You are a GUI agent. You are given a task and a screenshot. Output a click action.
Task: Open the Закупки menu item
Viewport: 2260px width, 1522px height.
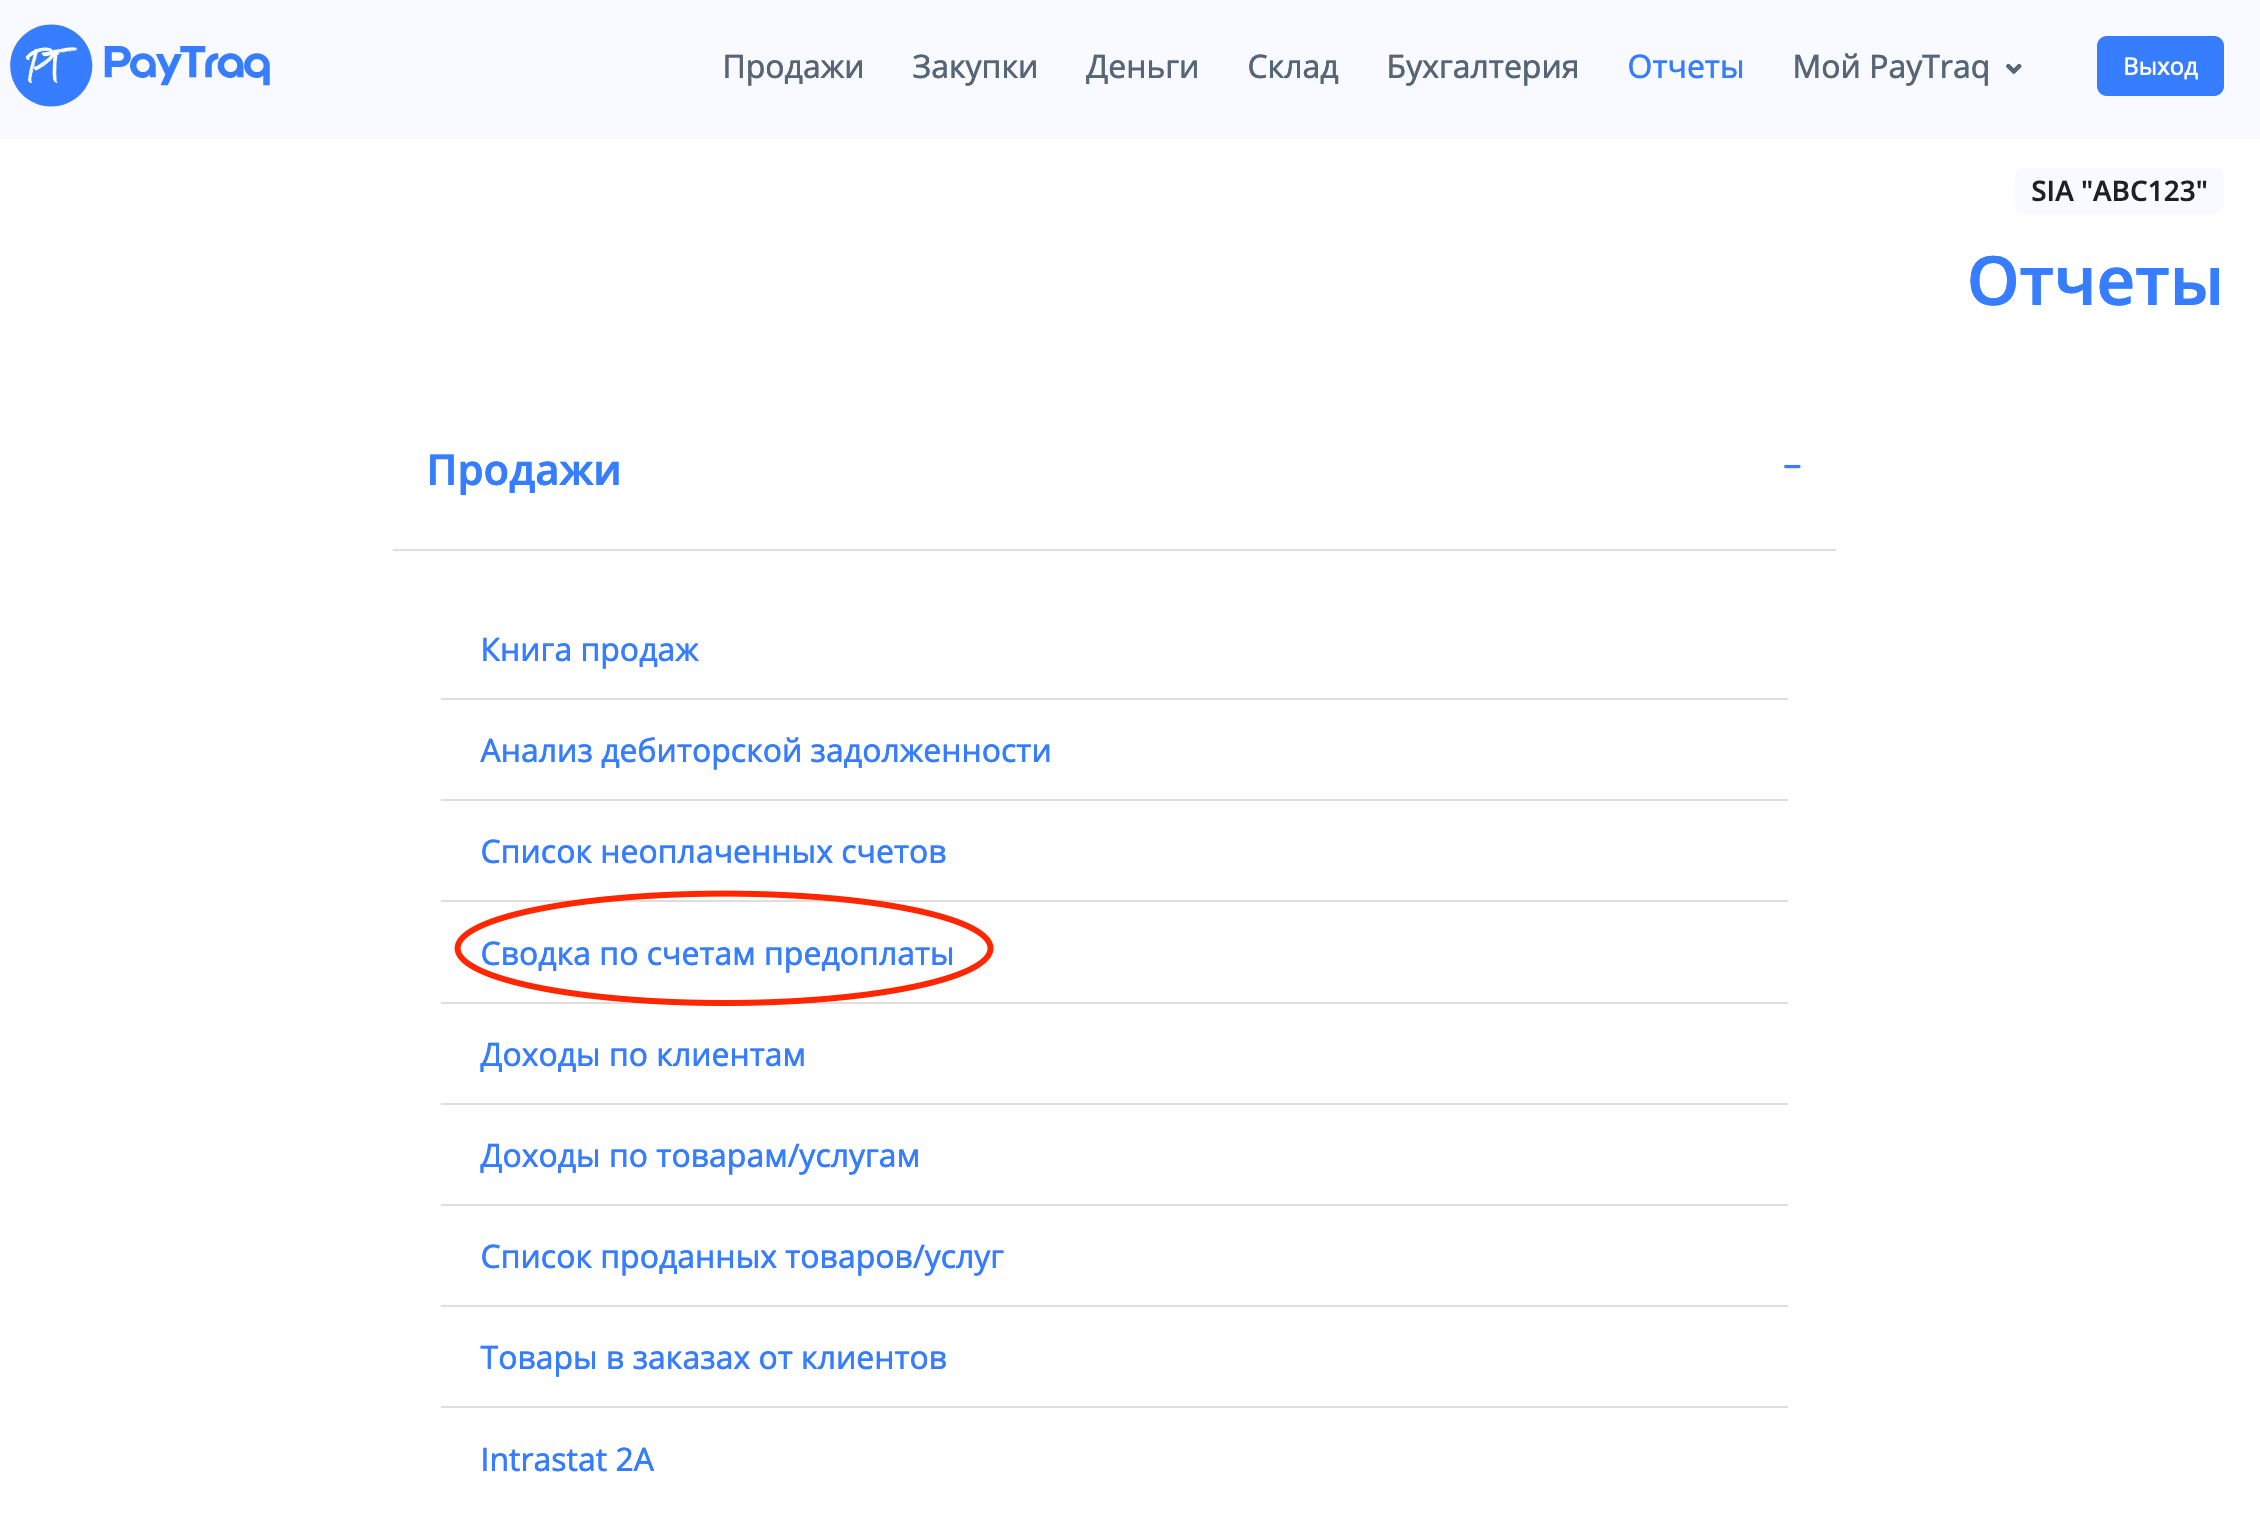pyautogui.click(x=974, y=67)
